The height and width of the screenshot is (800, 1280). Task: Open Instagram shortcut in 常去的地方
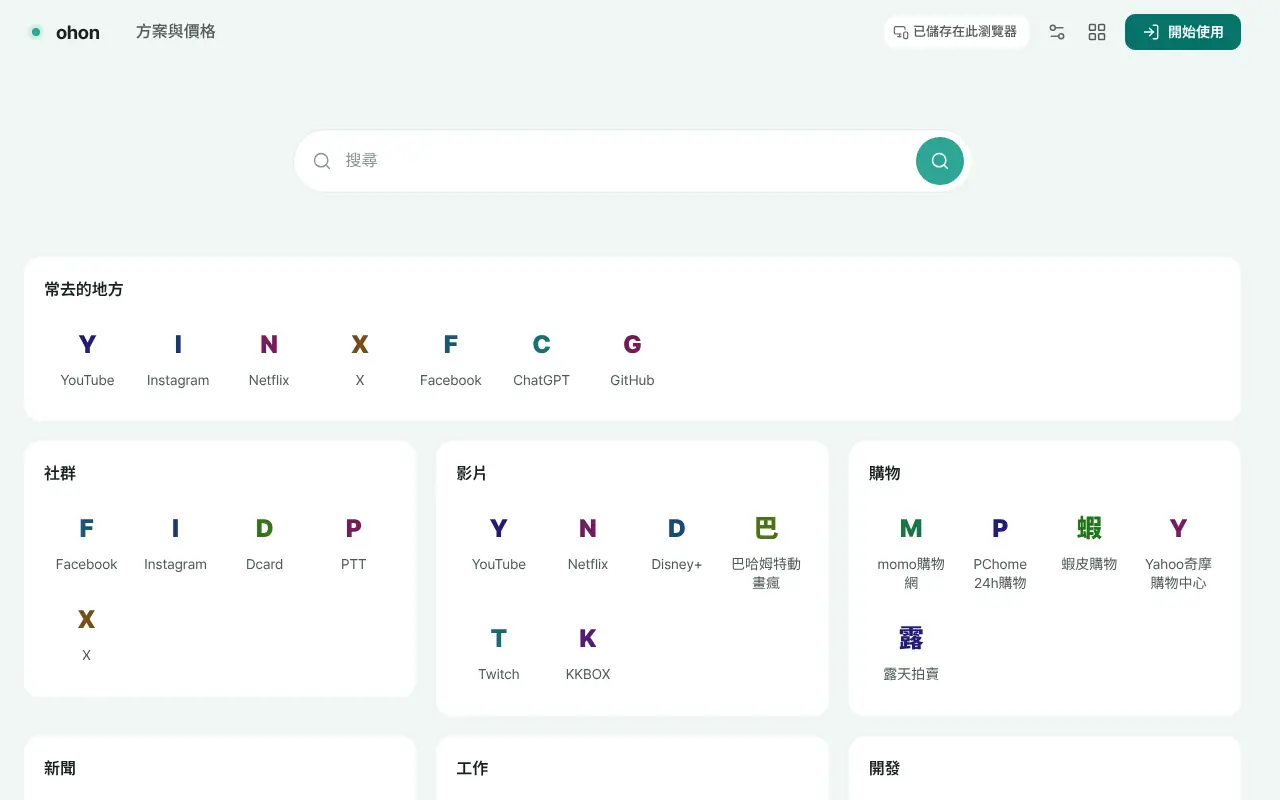(178, 360)
